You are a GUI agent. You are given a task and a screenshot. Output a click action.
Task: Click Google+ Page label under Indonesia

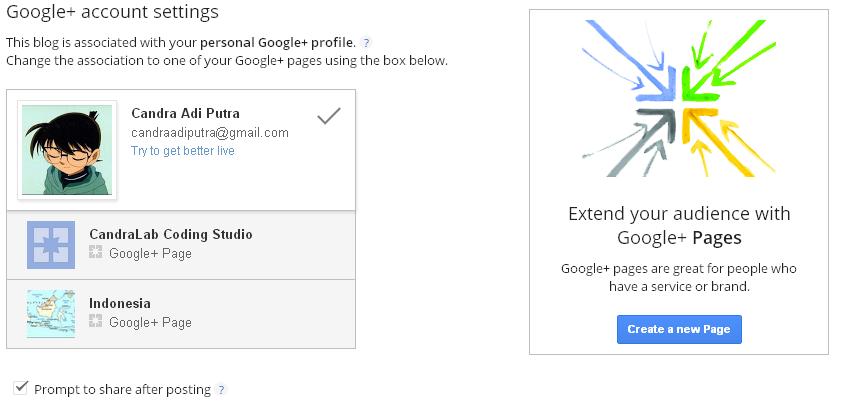pyautogui.click(x=150, y=322)
